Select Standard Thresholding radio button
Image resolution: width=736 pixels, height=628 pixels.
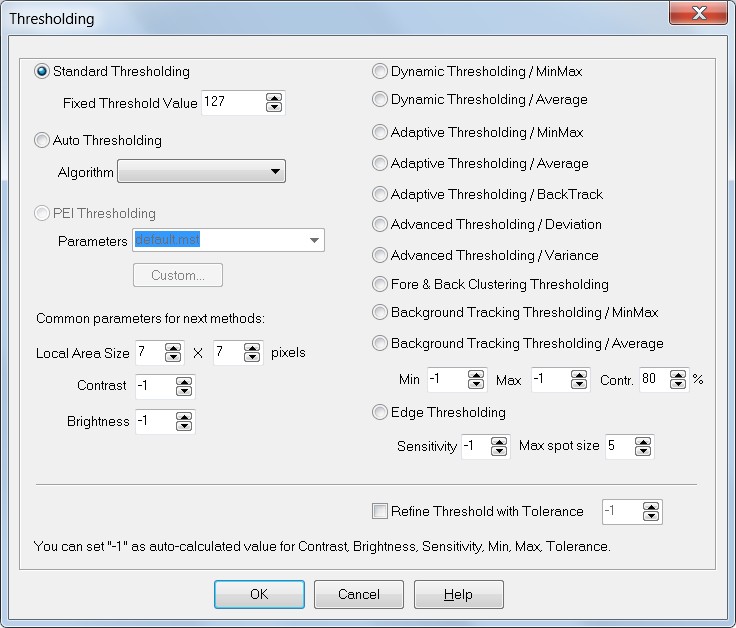click(x=42, y=71)
